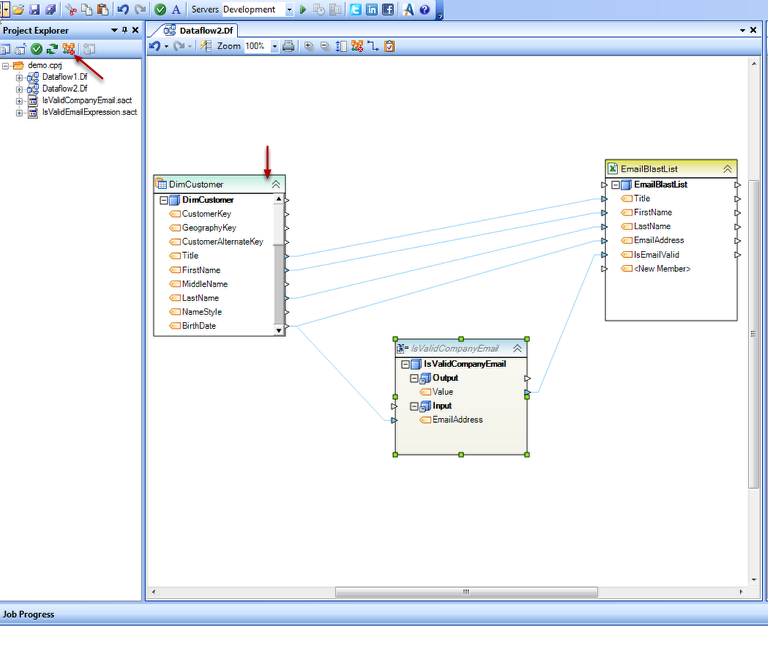The height and width of the screenshot is (646, 768).
Task: Collapse the Output node in IsValidCompanyEmail
Action: click(414, 378)
